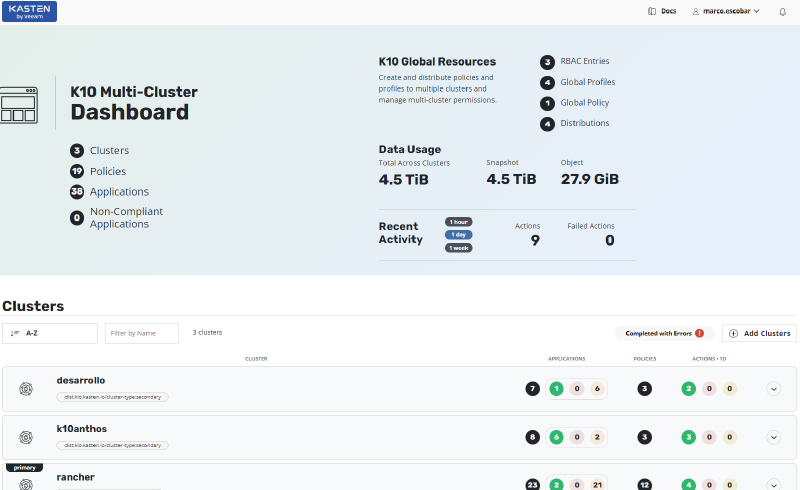The width and height of the screenshot is (800, 490).
Task: Click rancher total applications badge 23
Action: 532,485
